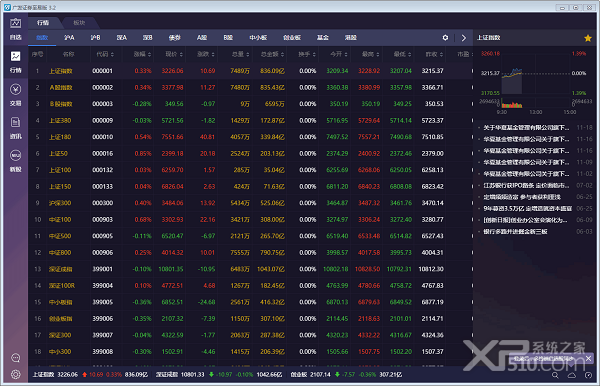Image resolution: width=600 pixels, height=386 pixels.
Task: Click the 上证指数 mini intraday chart
Action: click(535, 81)
